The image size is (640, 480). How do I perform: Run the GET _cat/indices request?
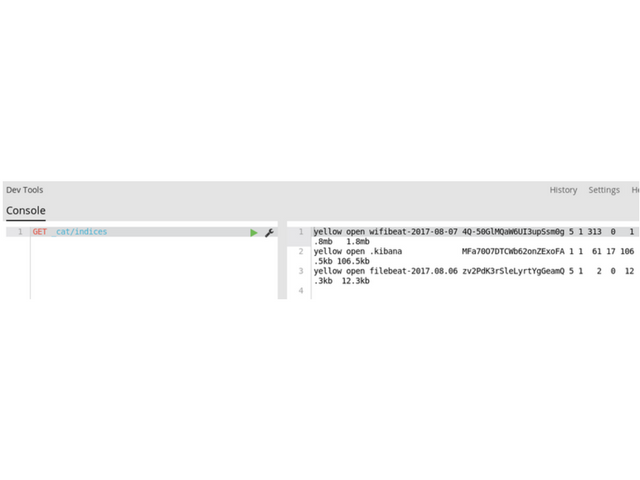pyautogui.click(x=254, y=233)
